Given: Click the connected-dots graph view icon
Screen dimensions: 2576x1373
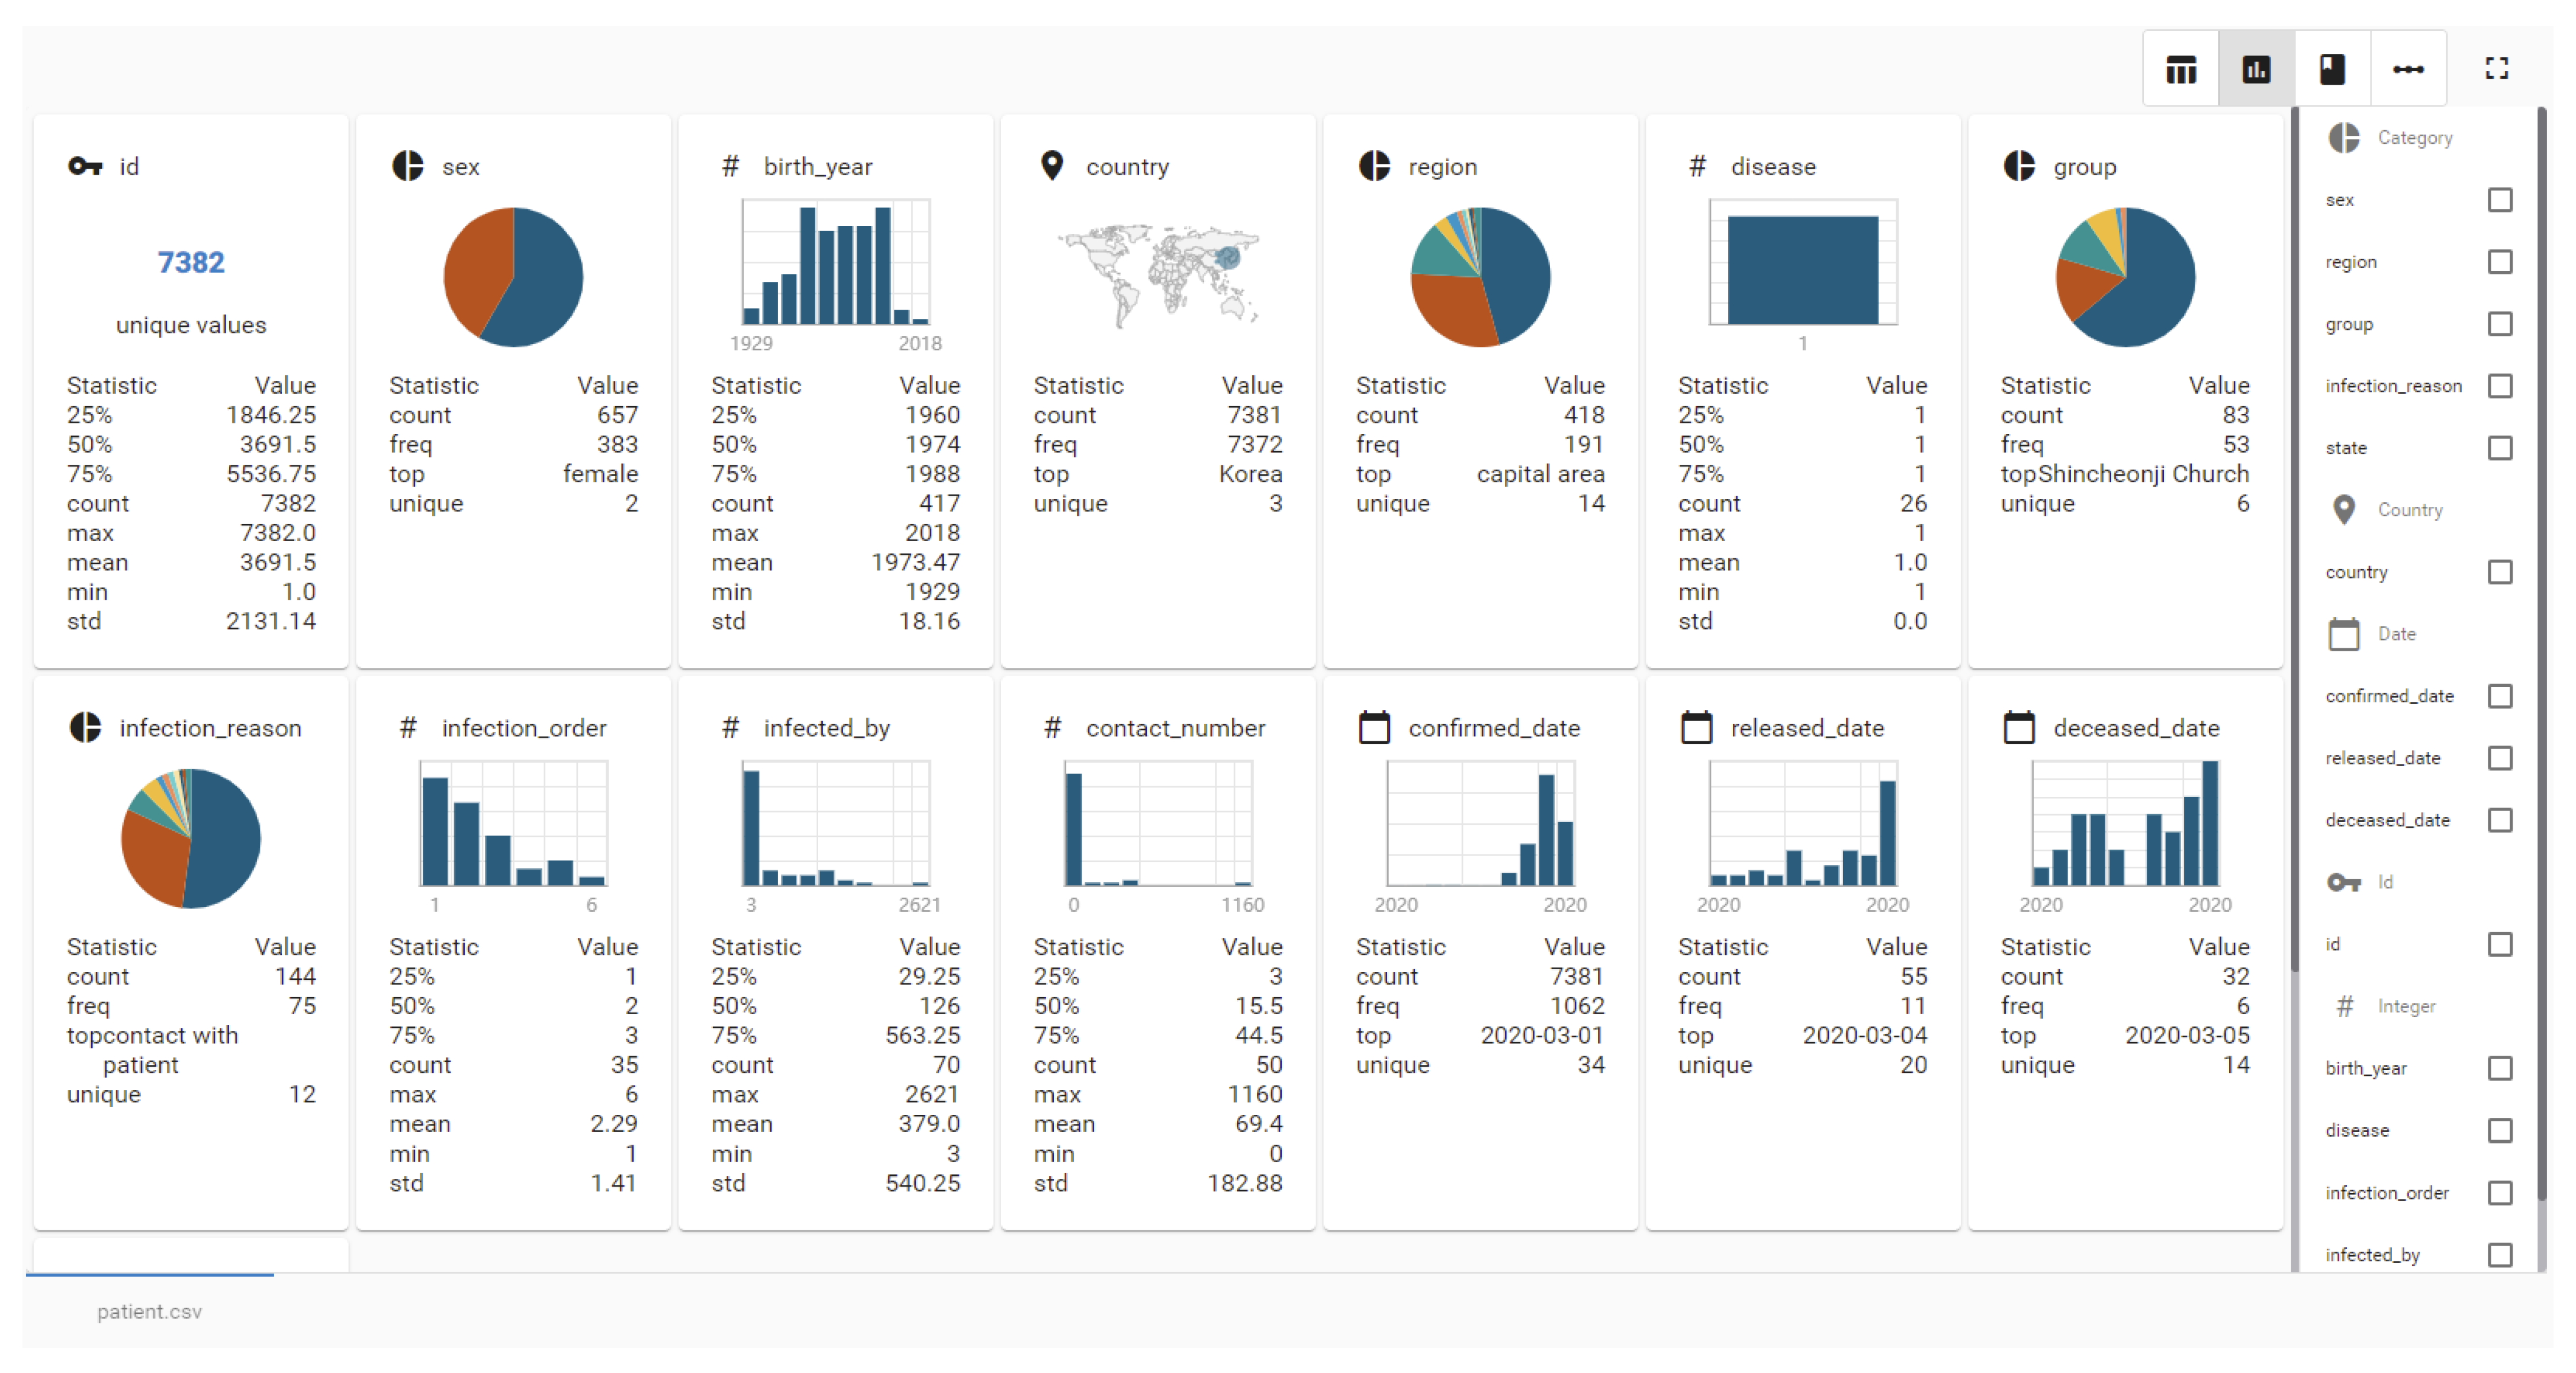Looking at the screenshot, I should click(2408, 69).
